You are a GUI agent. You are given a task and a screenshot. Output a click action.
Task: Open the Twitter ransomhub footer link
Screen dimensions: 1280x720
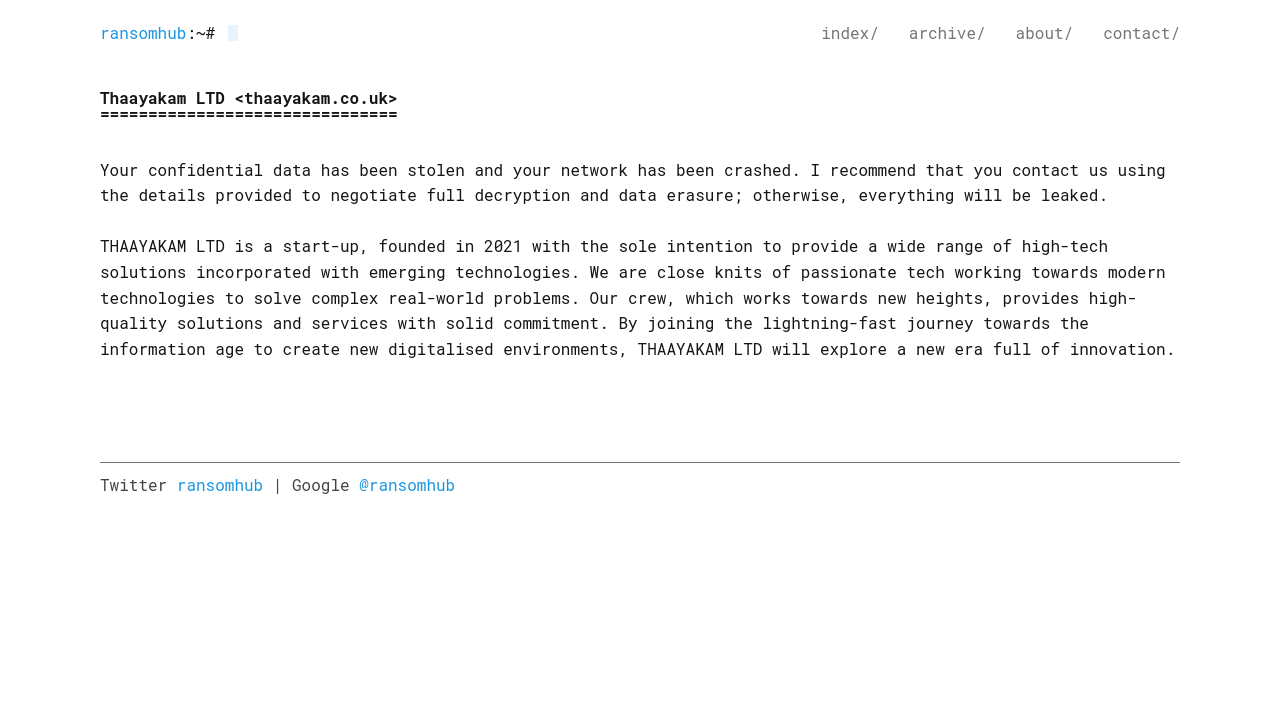(220, 485)
